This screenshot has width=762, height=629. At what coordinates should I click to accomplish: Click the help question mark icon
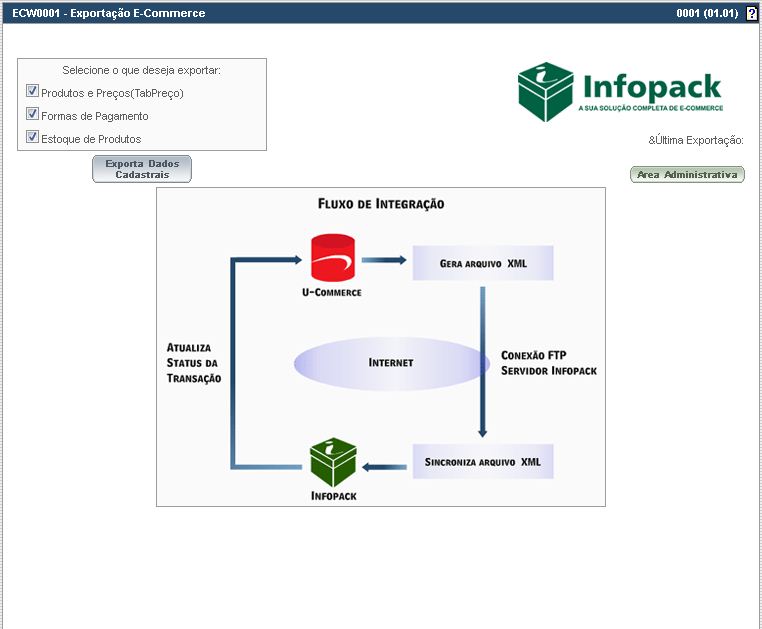pyautogui.click(x=752, y=14)
